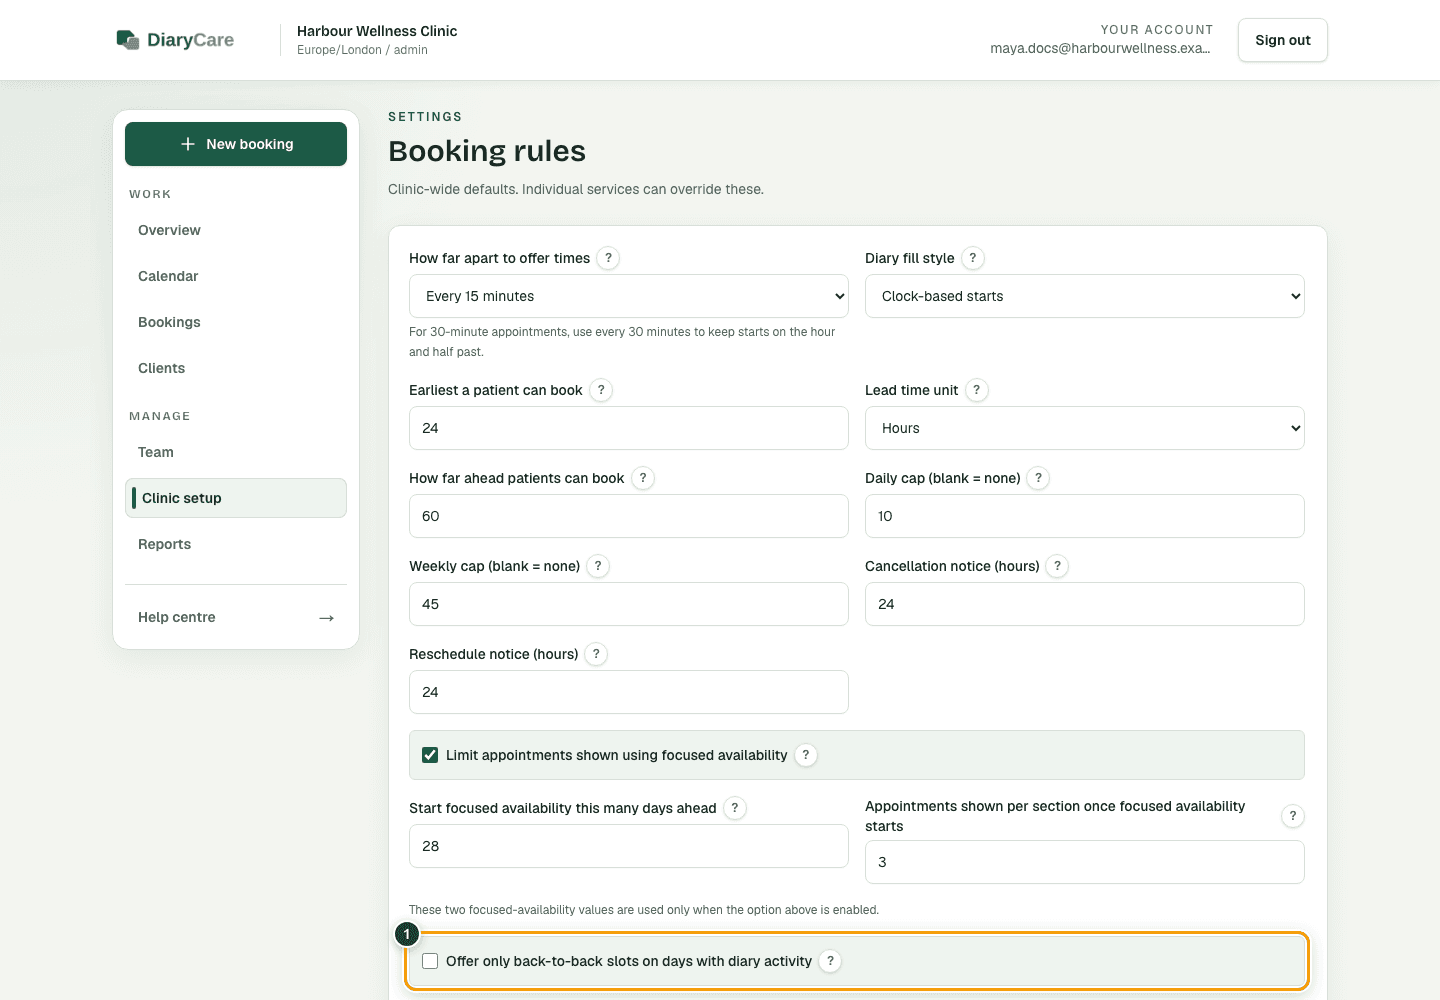Focus the Earliest a patient can book field

[629, 428]
